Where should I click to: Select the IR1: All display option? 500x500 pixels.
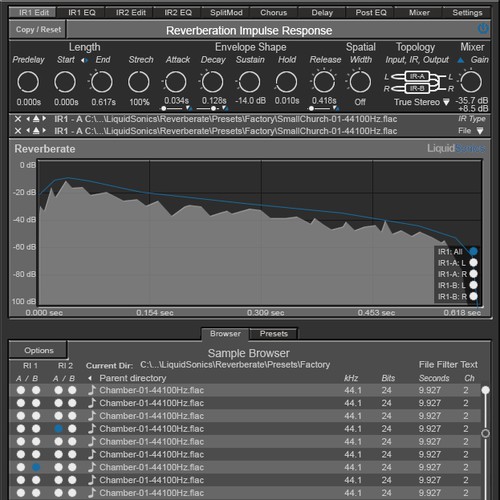coord(473,251)
